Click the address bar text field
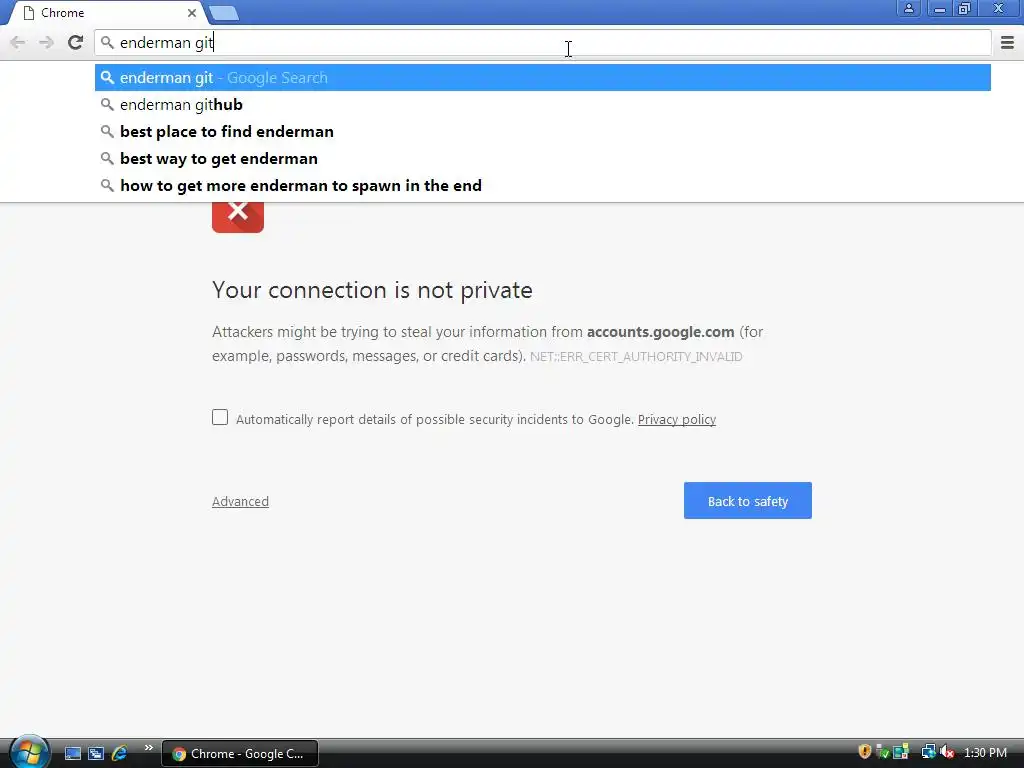 click(542, 42)
